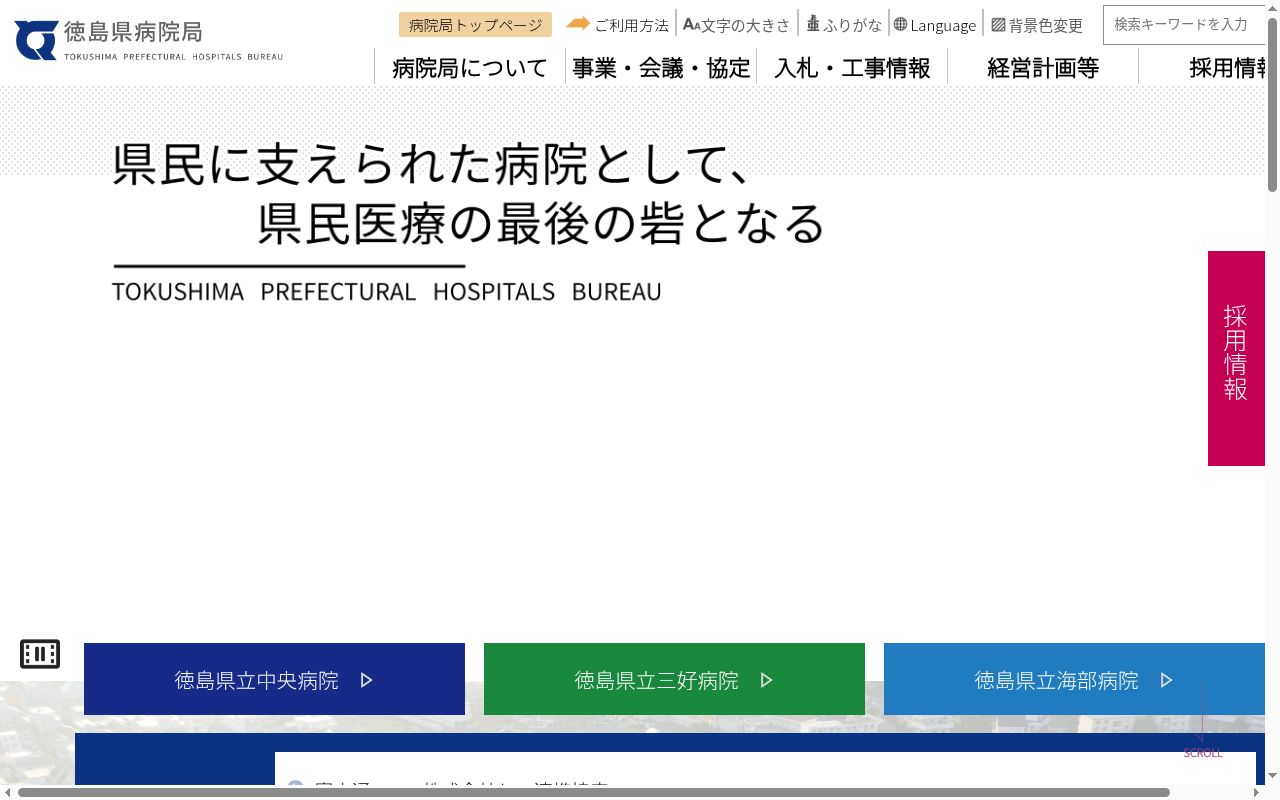Click the globe icon next to Language
Screen dimensions: 1280x800
[900, 24]
